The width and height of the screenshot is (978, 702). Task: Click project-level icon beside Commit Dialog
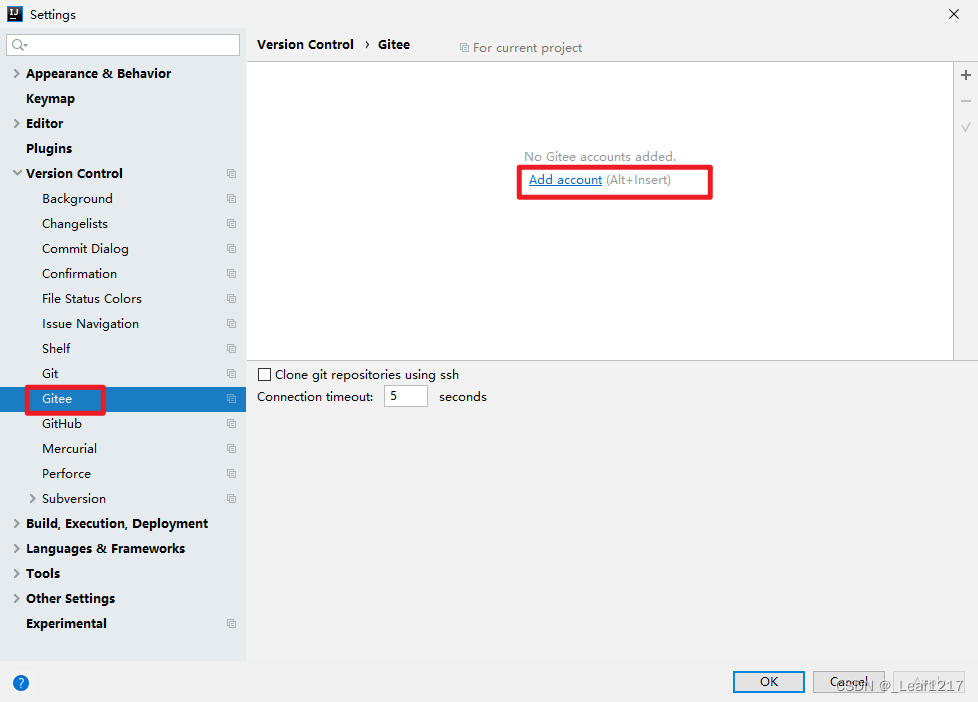pos(231,248)
